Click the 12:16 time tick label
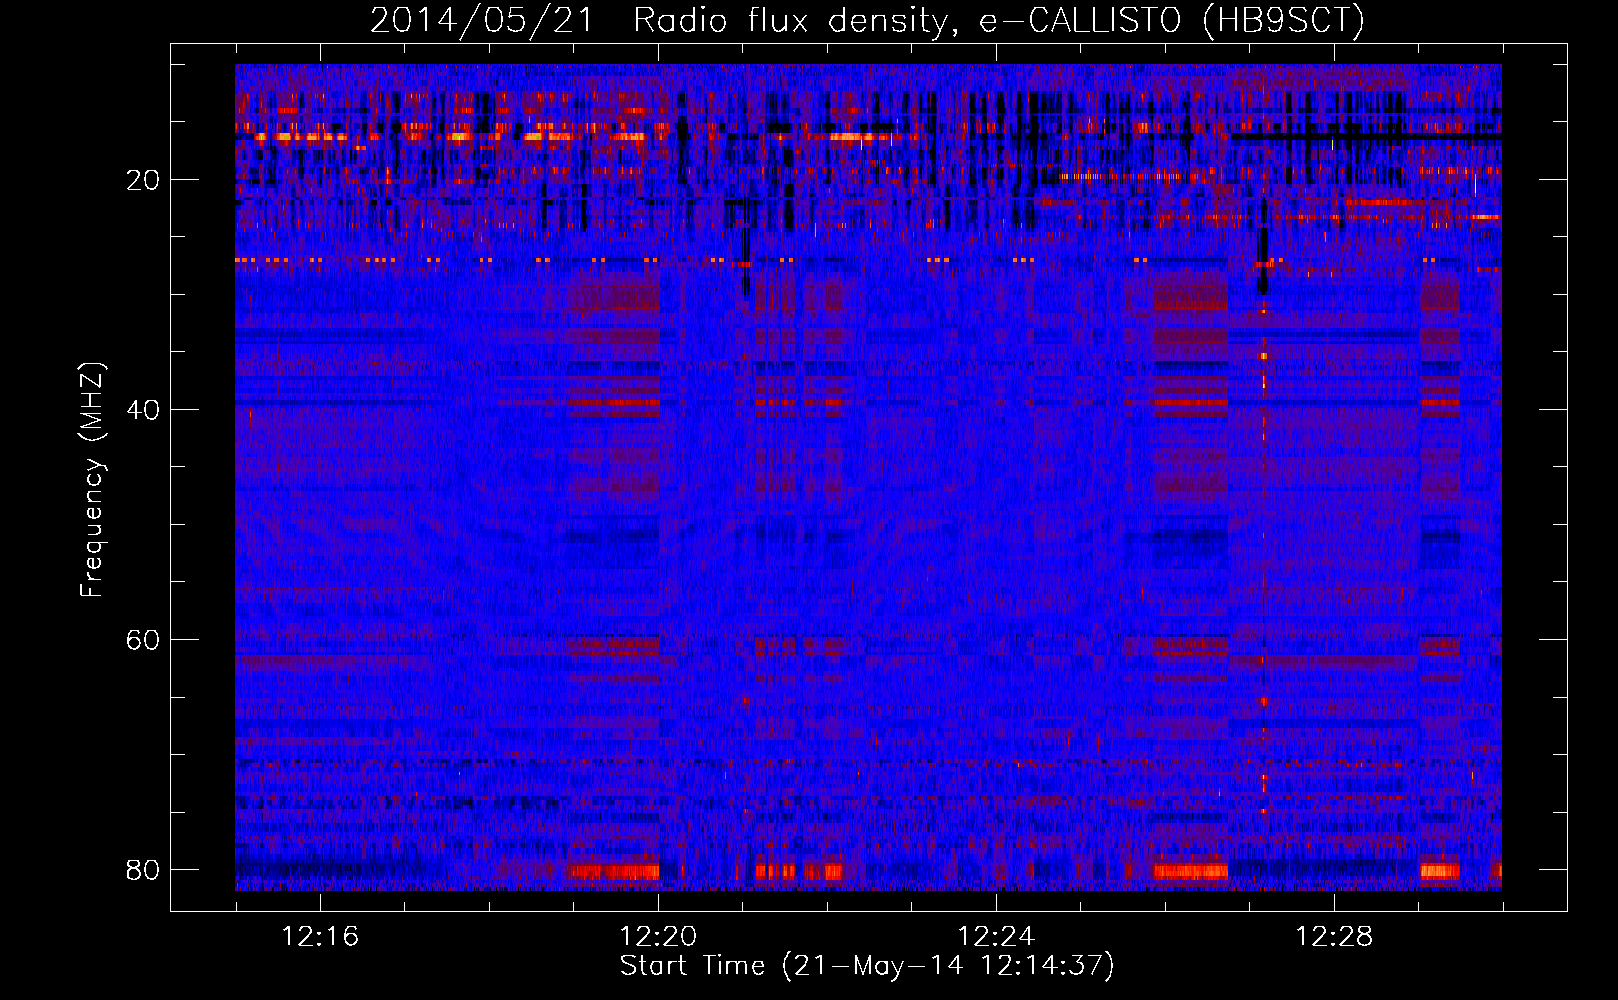The height and width of the screenshot is (1000, 1618). (320, 937)
